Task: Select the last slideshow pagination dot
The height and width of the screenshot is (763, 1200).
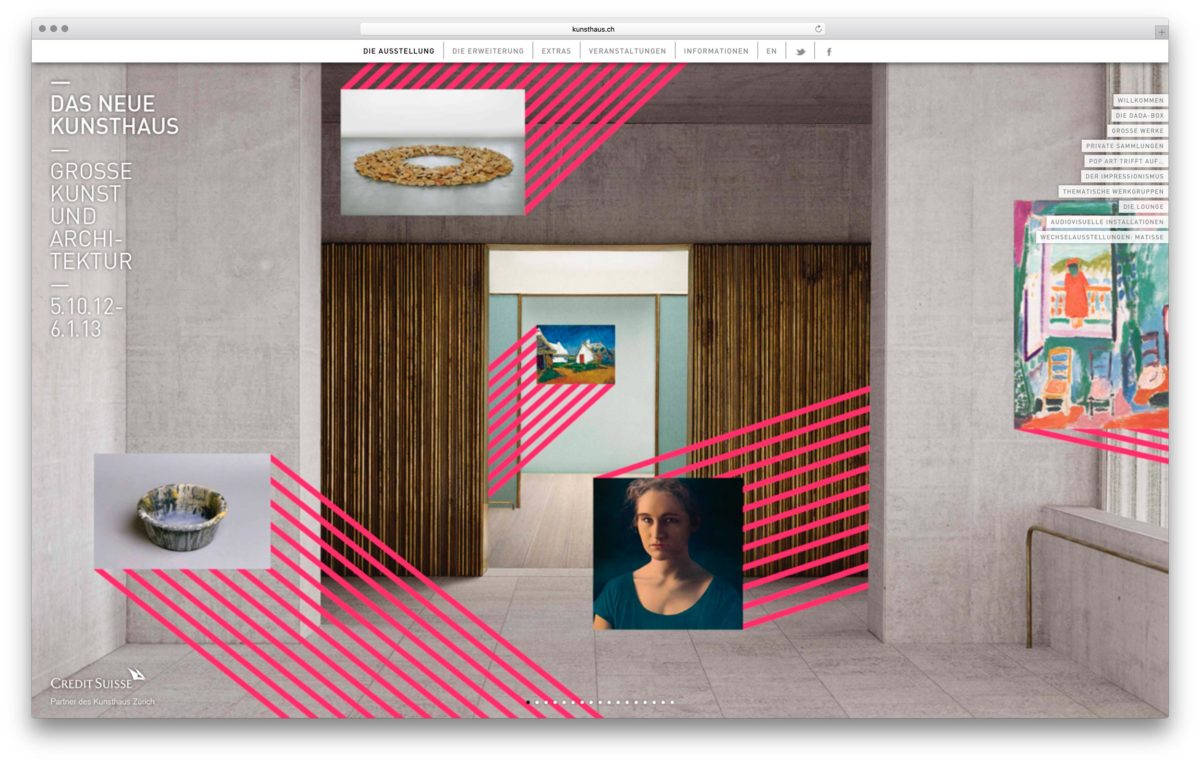Action: [x=672, y=702]
